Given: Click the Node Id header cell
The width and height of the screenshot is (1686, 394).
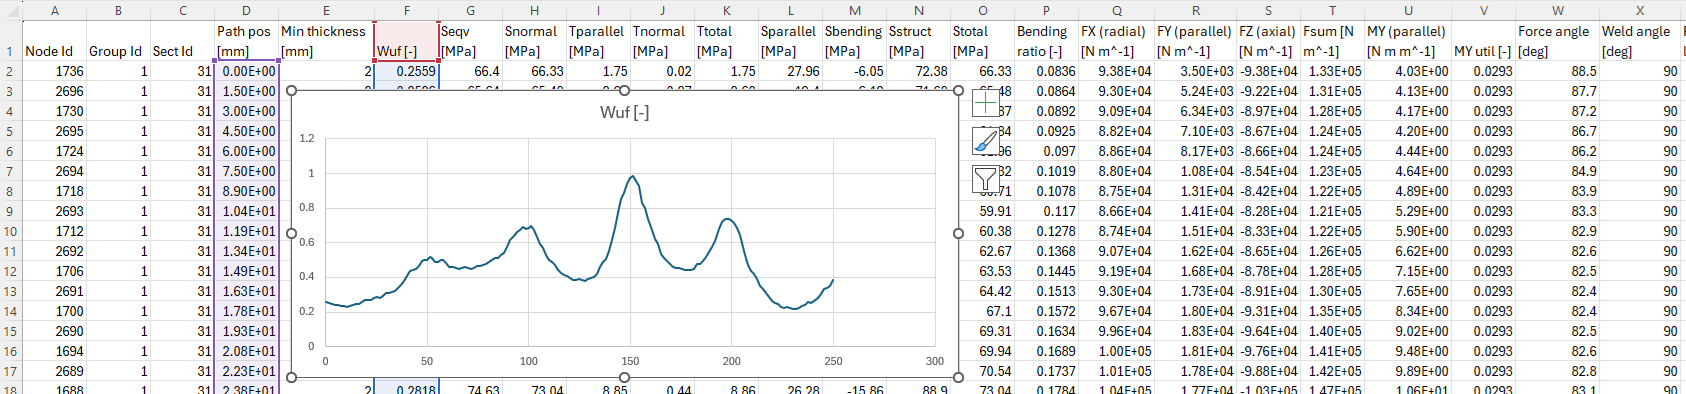Looking at the screenshot, I should tap(54, 41).
